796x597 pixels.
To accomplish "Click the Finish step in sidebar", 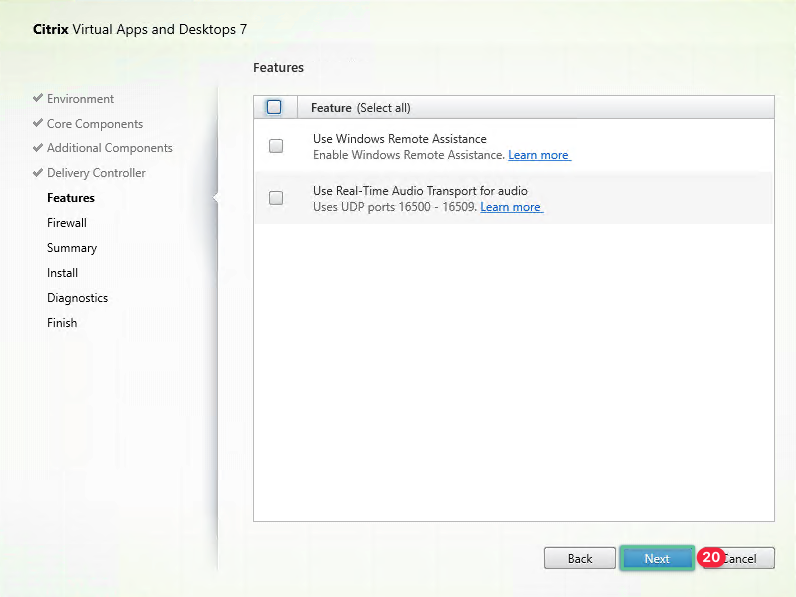I will point(62,323).
